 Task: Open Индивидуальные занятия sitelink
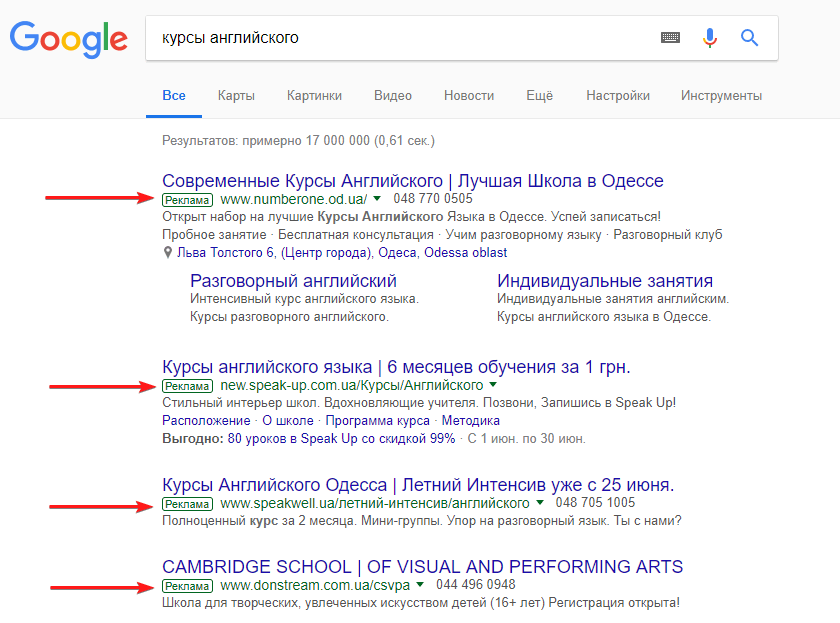pyautogui.click(x=605, y=281)
